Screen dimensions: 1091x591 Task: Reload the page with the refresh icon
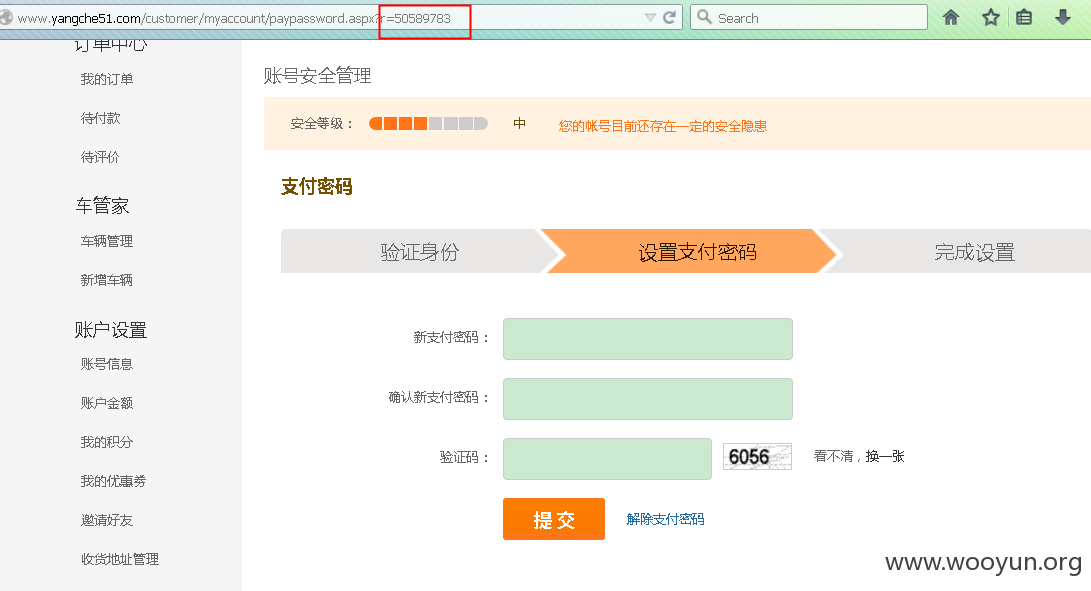pos(669,17)
